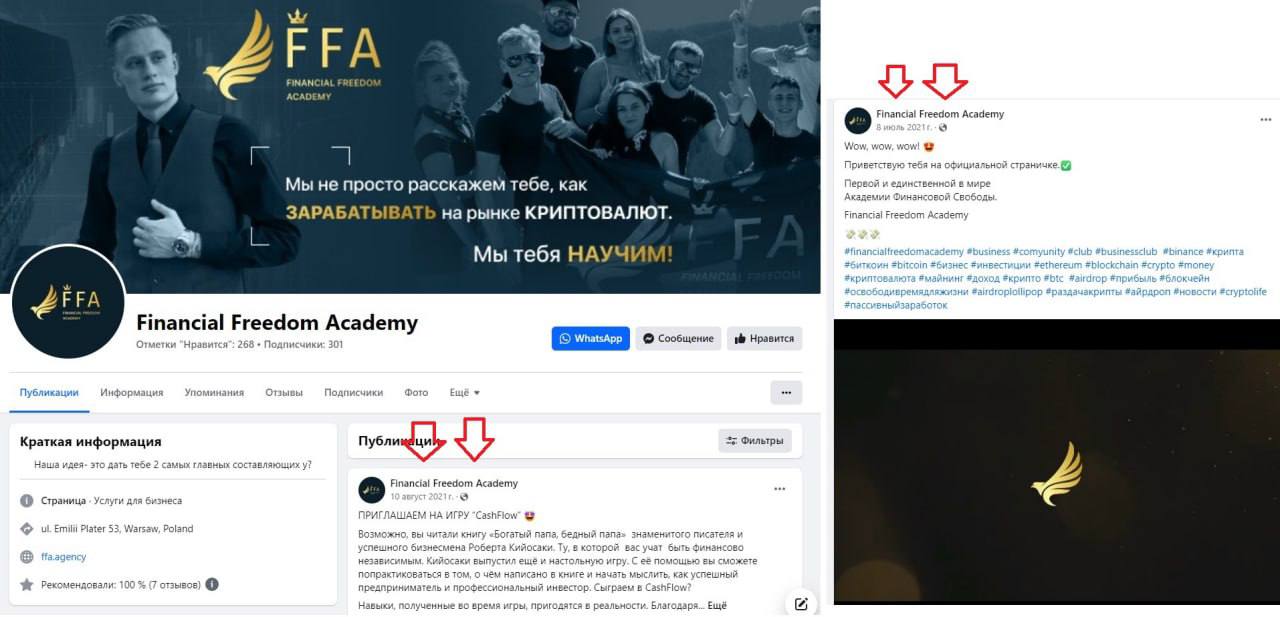Click the August post author avatar

tap(372, 490)
